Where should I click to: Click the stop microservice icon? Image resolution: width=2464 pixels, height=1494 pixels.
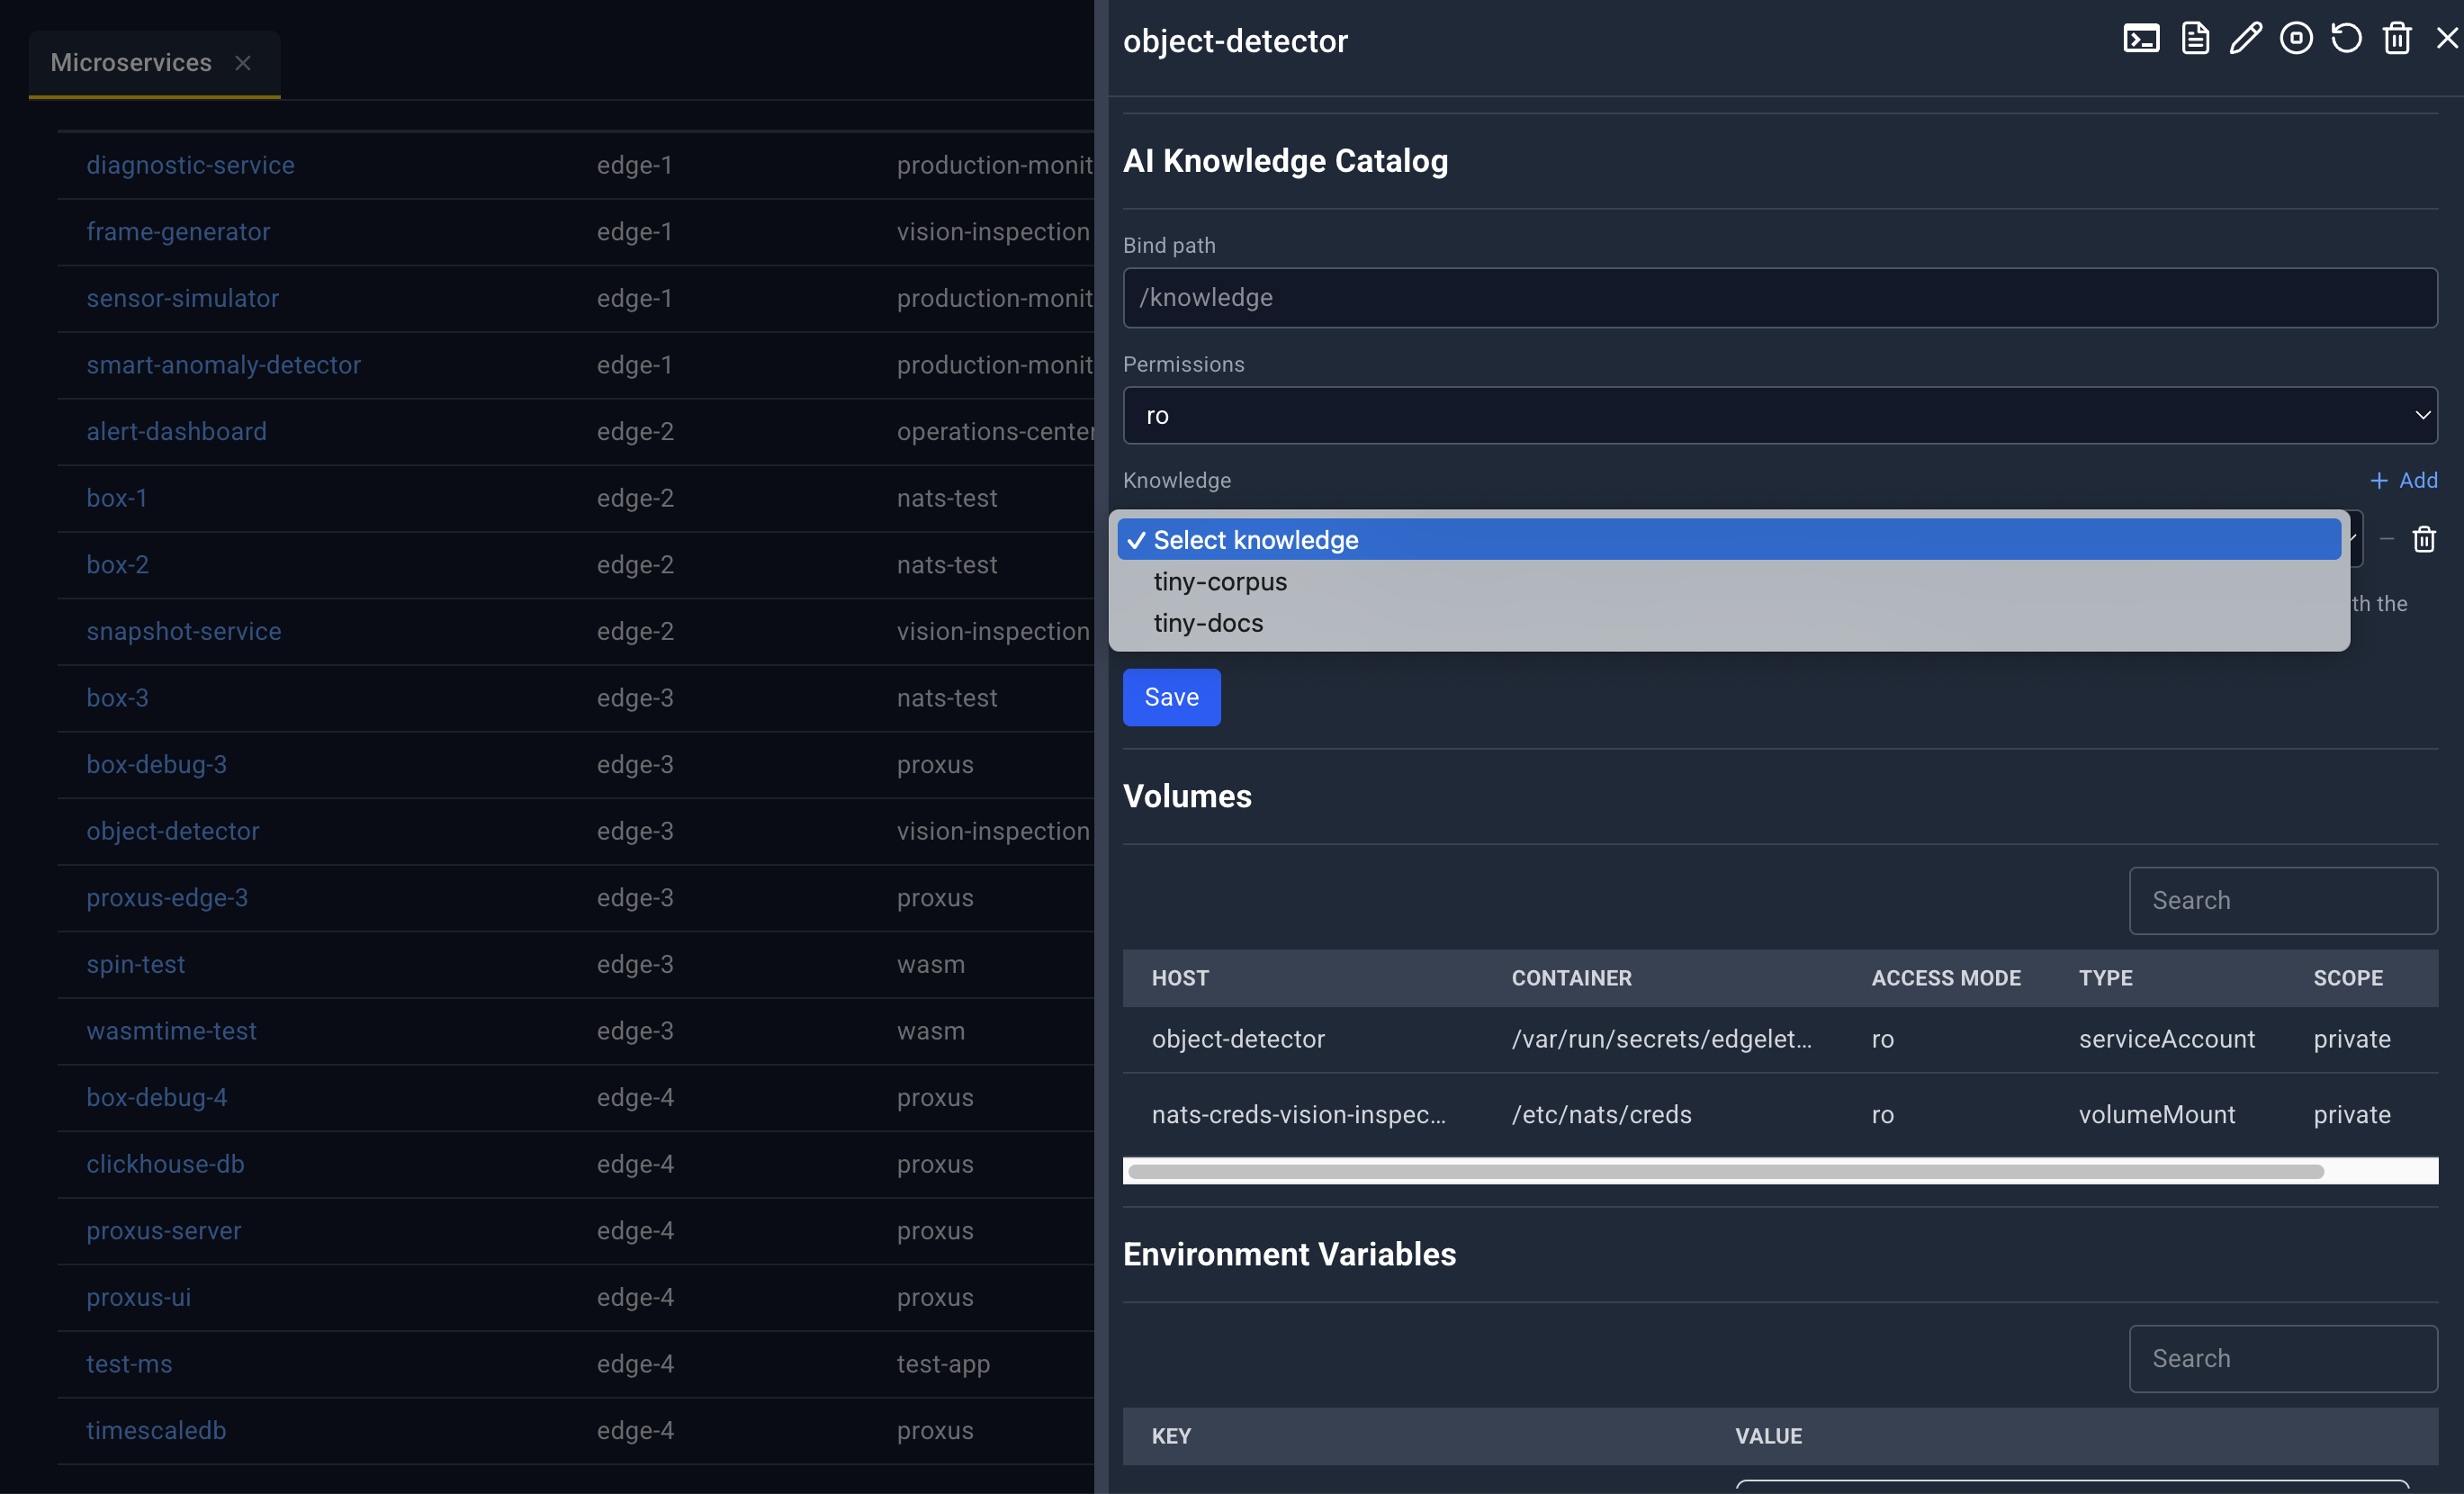(x=2296, y=39)
